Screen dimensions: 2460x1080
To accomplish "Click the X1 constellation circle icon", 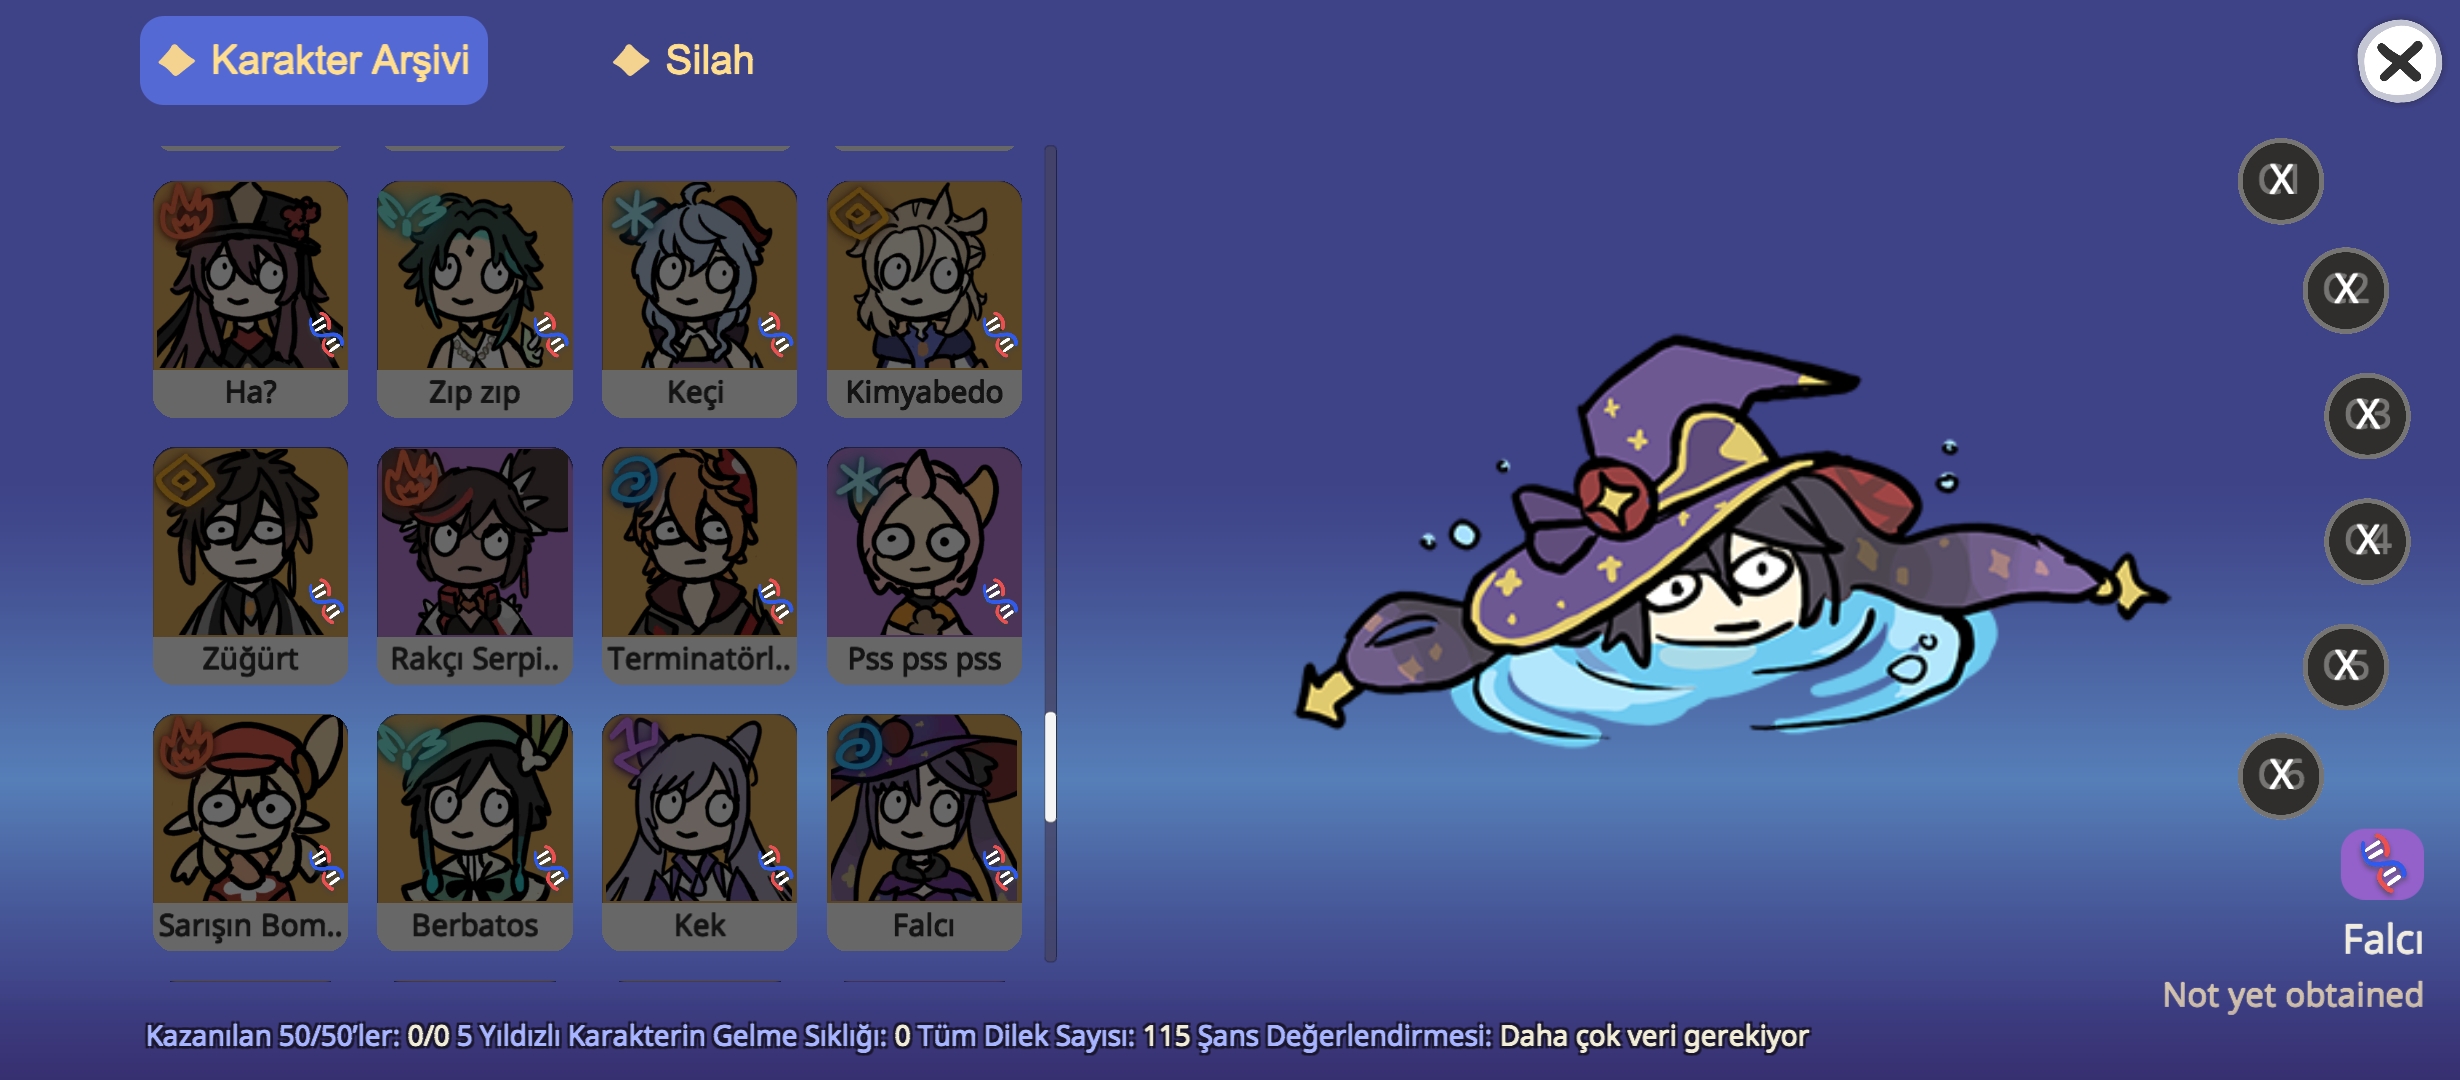I will coord(2280,181).
